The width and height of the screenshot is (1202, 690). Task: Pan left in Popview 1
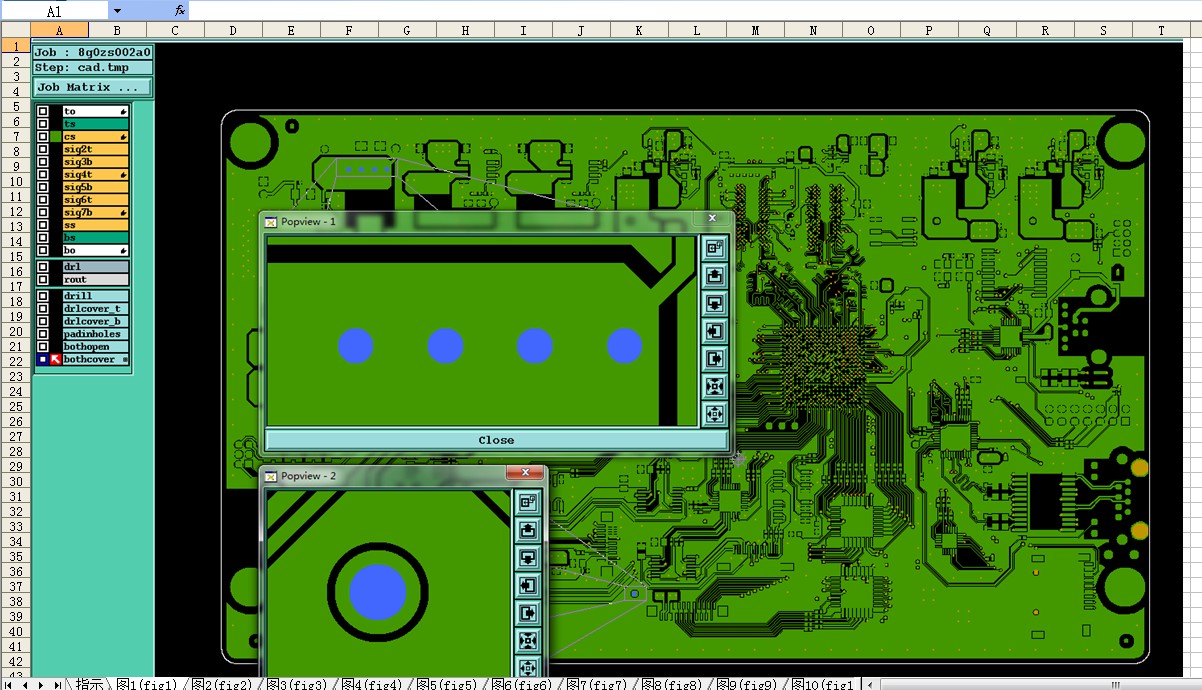click(715, 331)
